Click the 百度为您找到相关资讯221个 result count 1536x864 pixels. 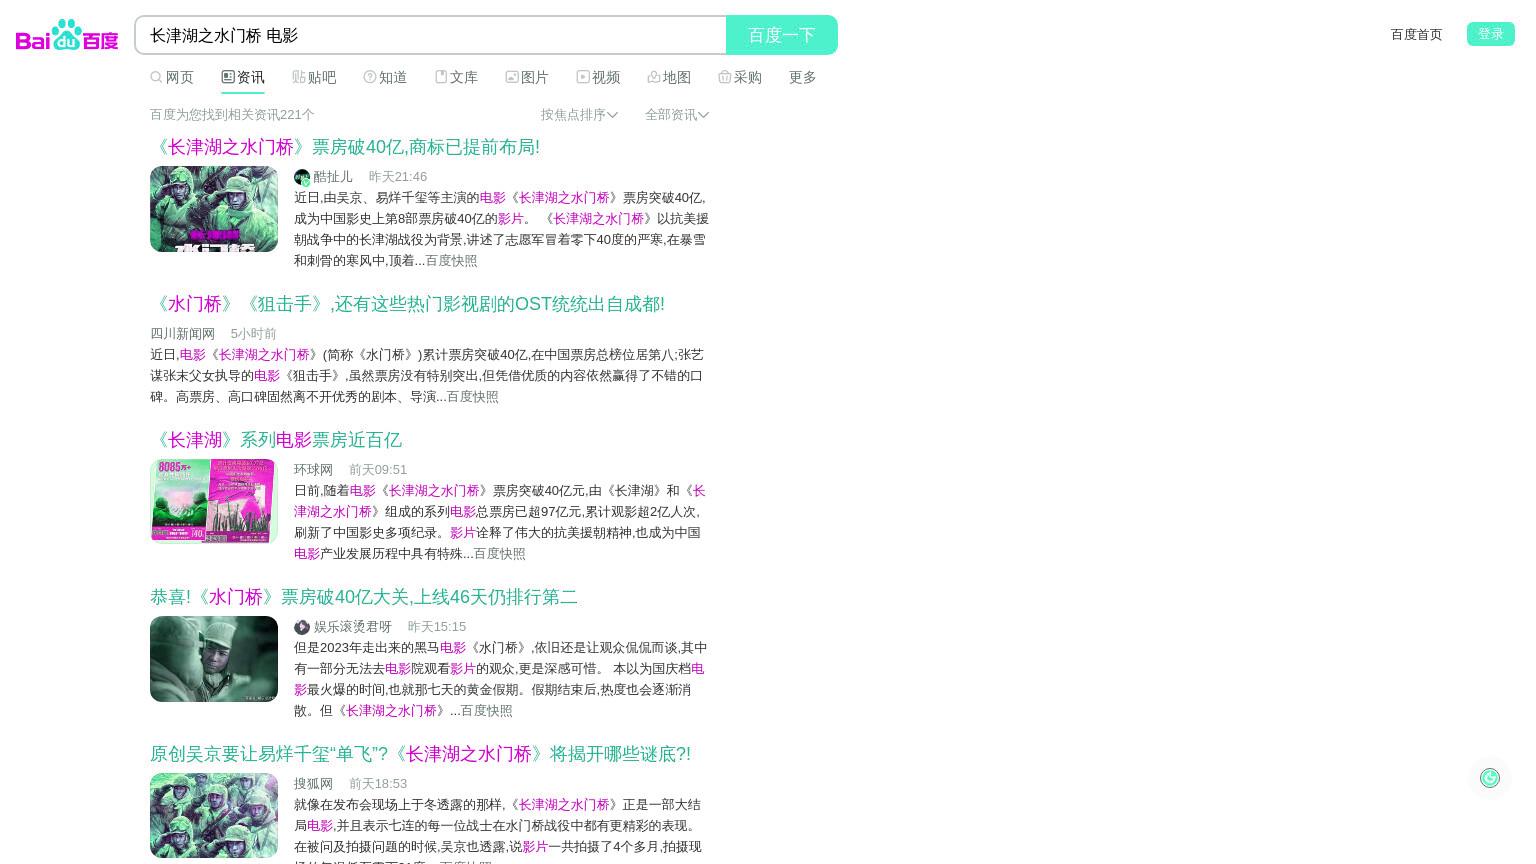pos(232,114)
